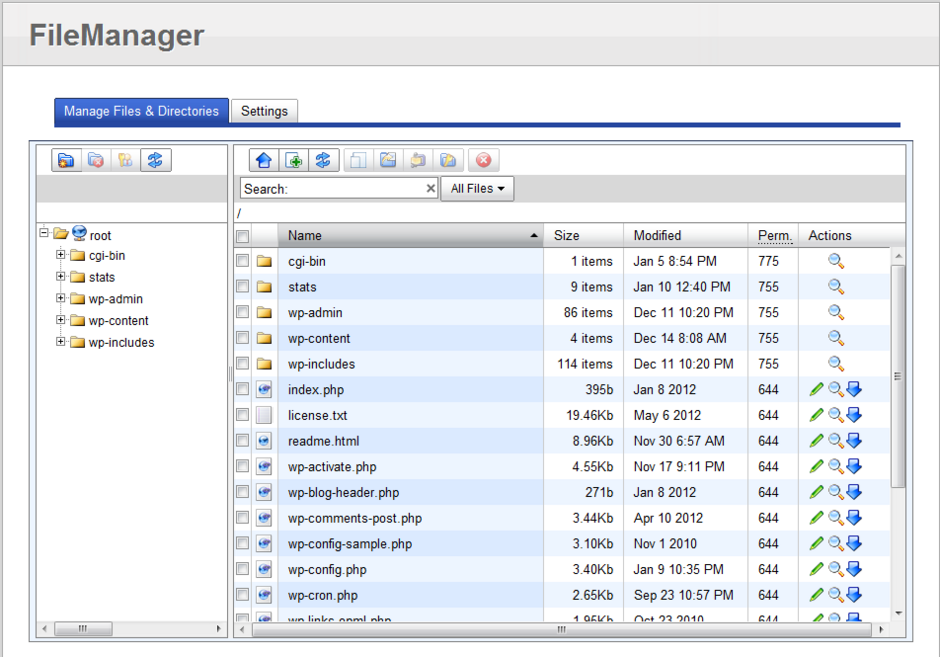940x657 pixels.
Task: Click tree panel horizontal scrollbar thumb
Action: coord(83,629)
